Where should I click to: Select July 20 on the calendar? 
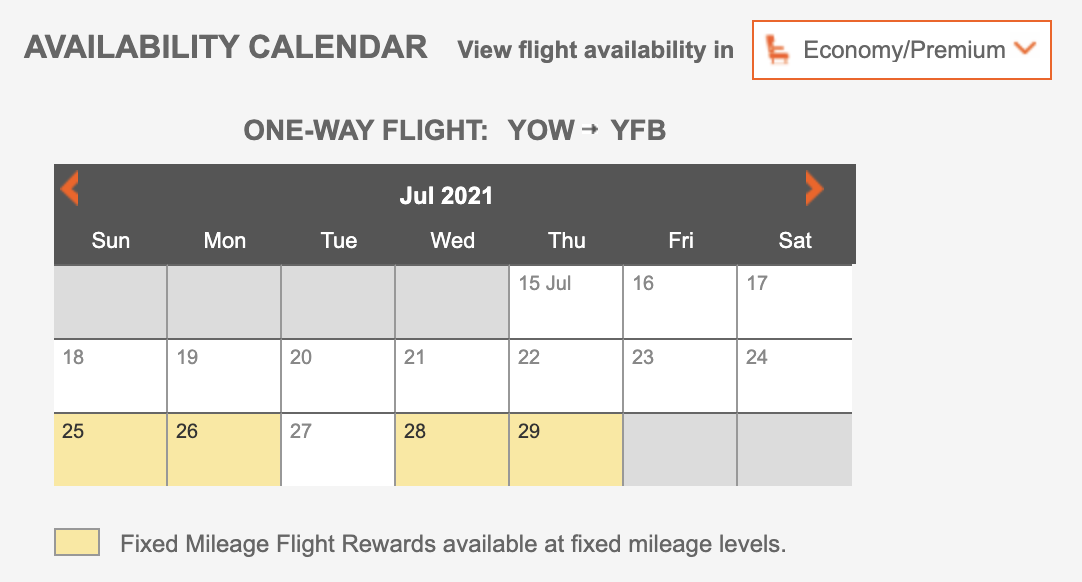click(x=338, y=375)
